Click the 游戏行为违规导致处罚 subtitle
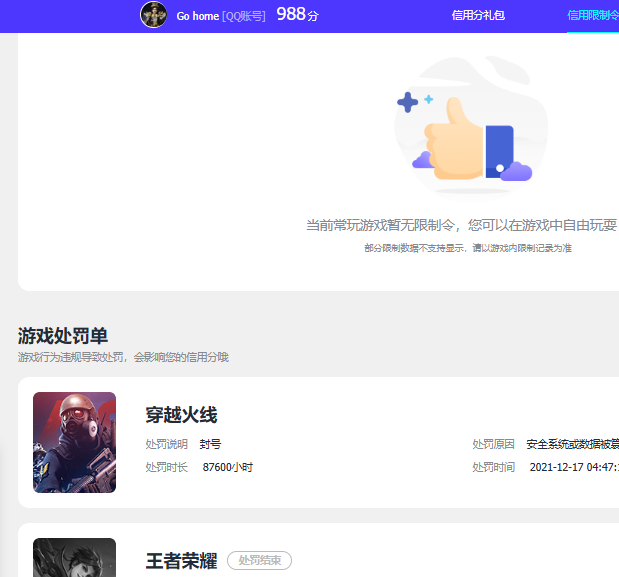Viewport: 619px width, 577px height. pos(123,357)
